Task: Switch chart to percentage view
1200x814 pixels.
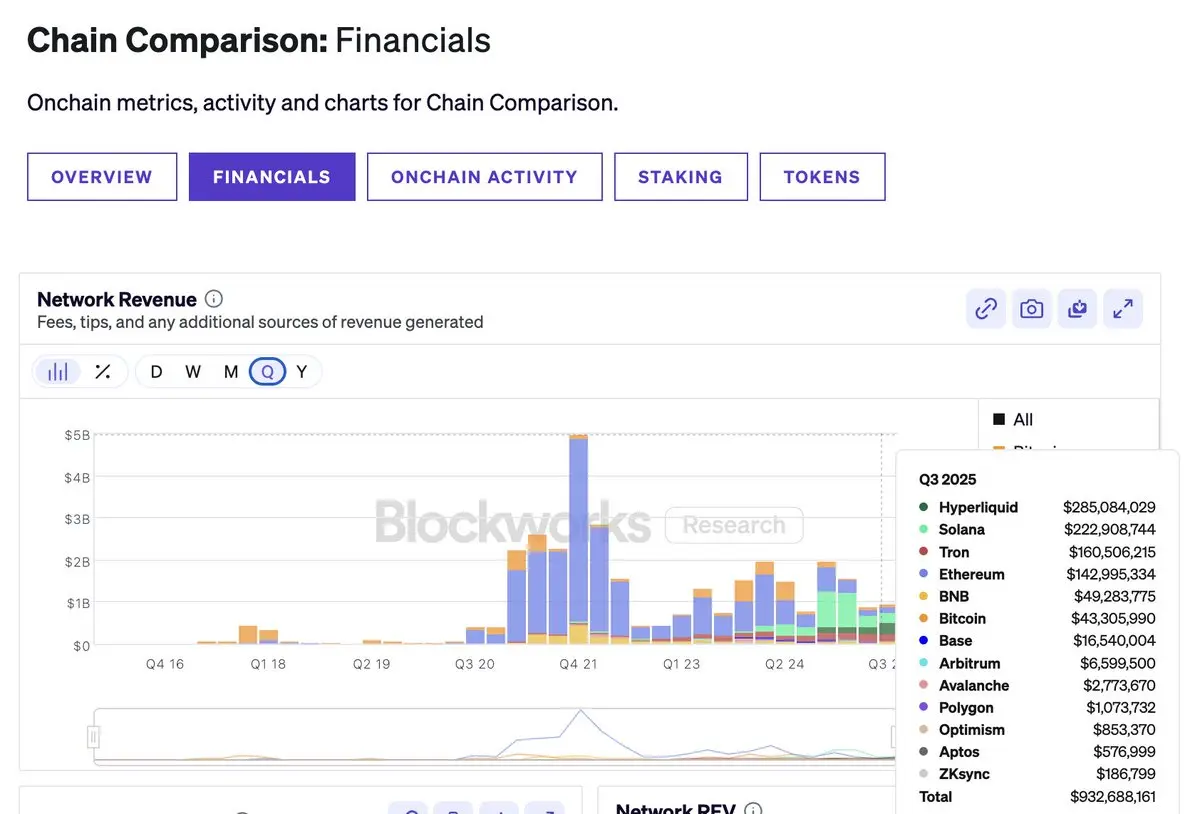Action: point(103,372)
